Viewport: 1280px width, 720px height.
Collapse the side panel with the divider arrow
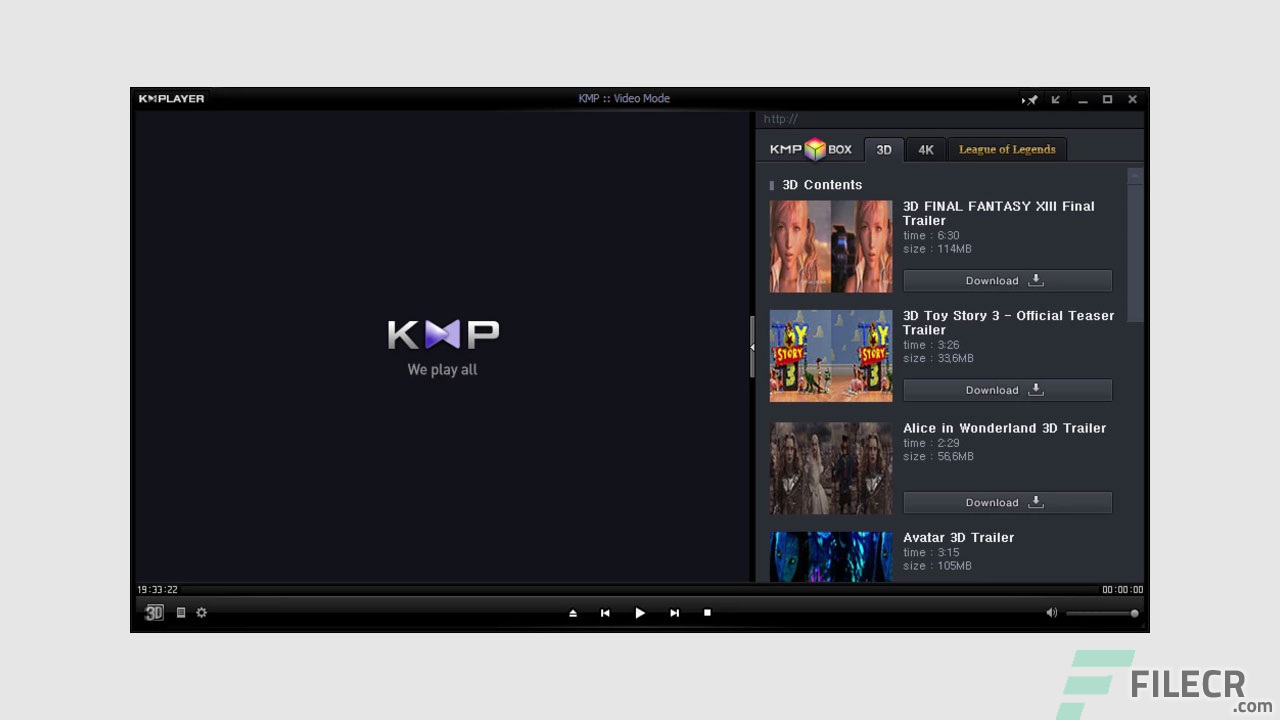click(x=752, y=347)
